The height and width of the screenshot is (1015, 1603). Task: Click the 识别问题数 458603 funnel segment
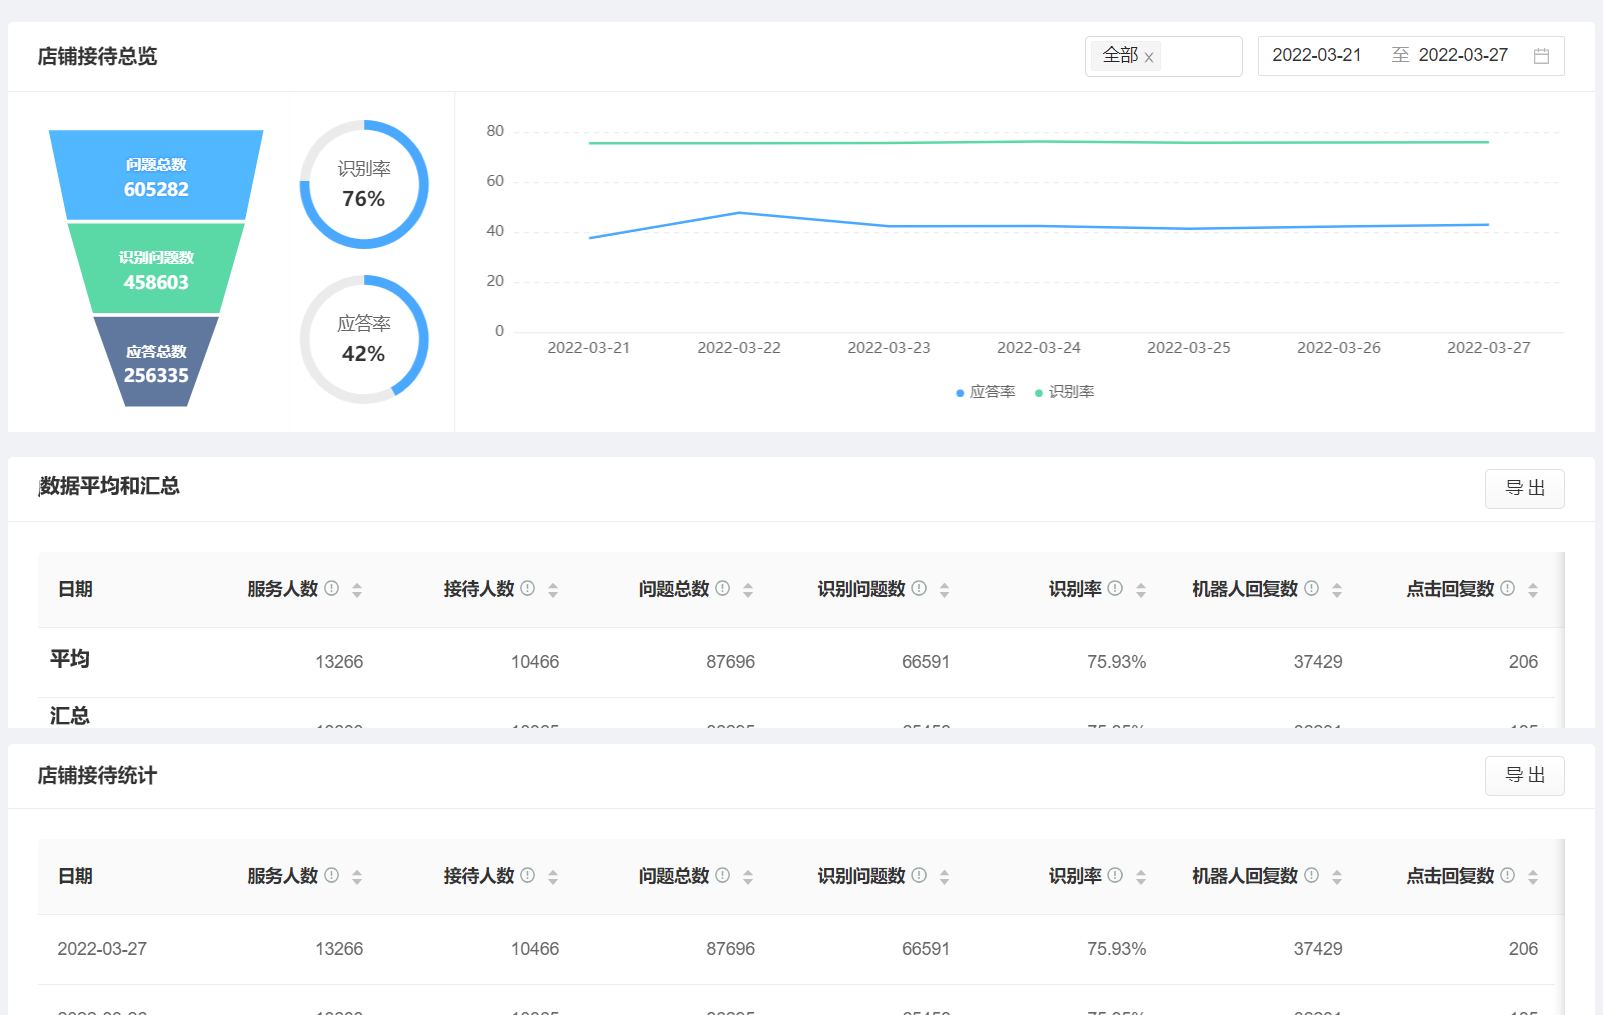coord(156,269)
